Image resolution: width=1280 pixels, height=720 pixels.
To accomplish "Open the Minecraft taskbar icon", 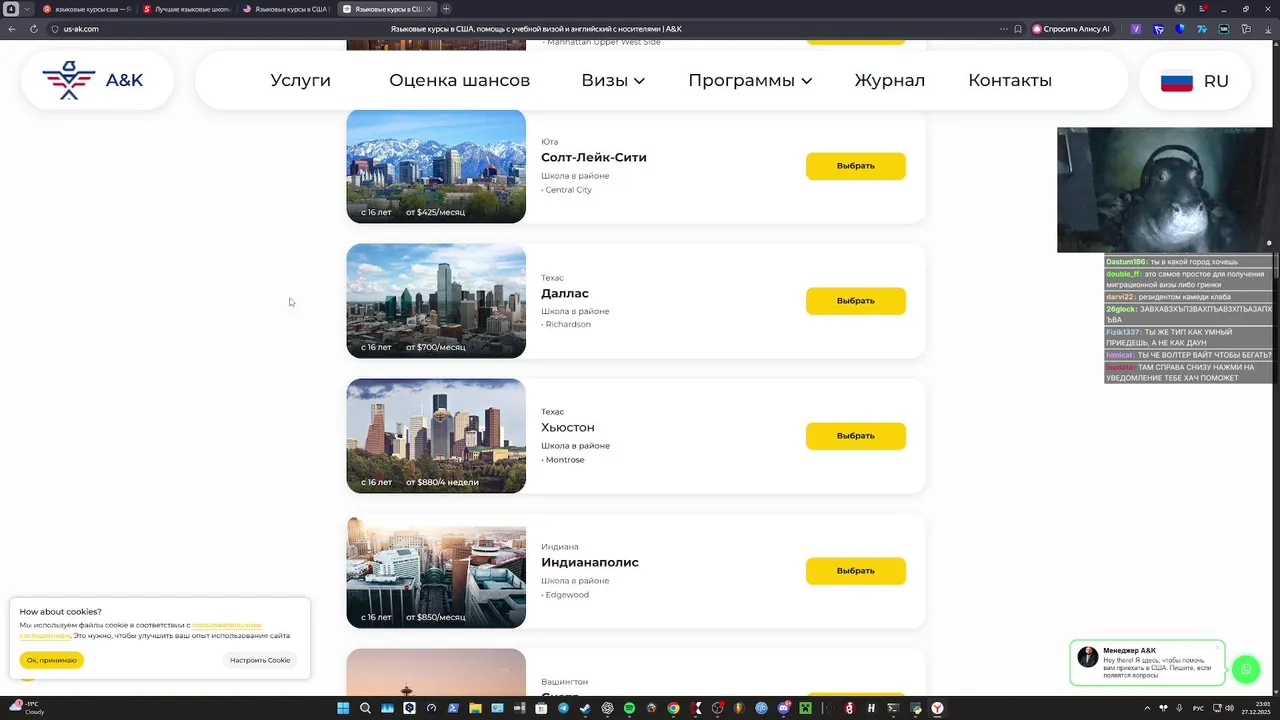I will tap(805, 708).
